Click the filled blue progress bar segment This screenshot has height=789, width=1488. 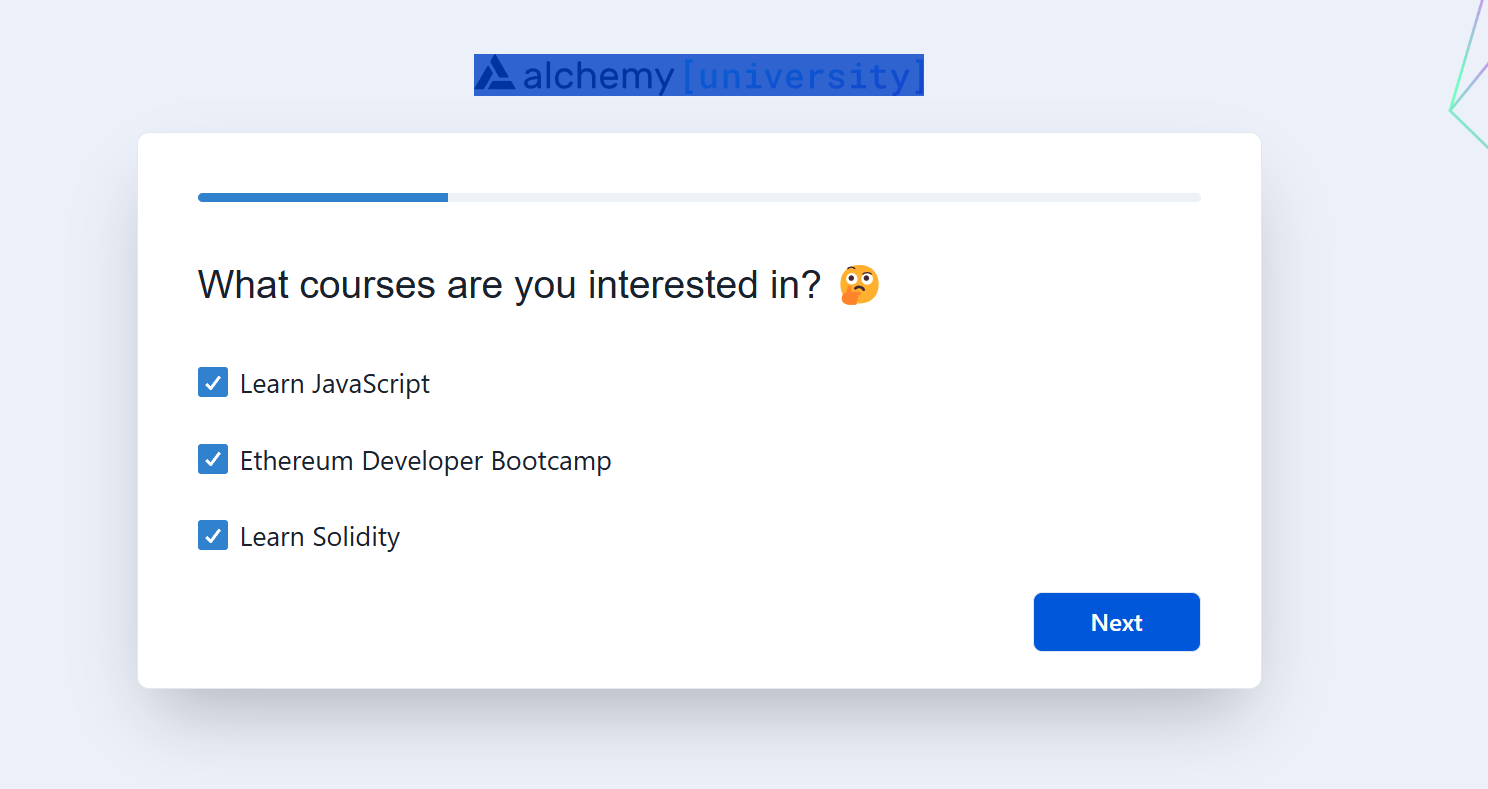pos(322,198)
